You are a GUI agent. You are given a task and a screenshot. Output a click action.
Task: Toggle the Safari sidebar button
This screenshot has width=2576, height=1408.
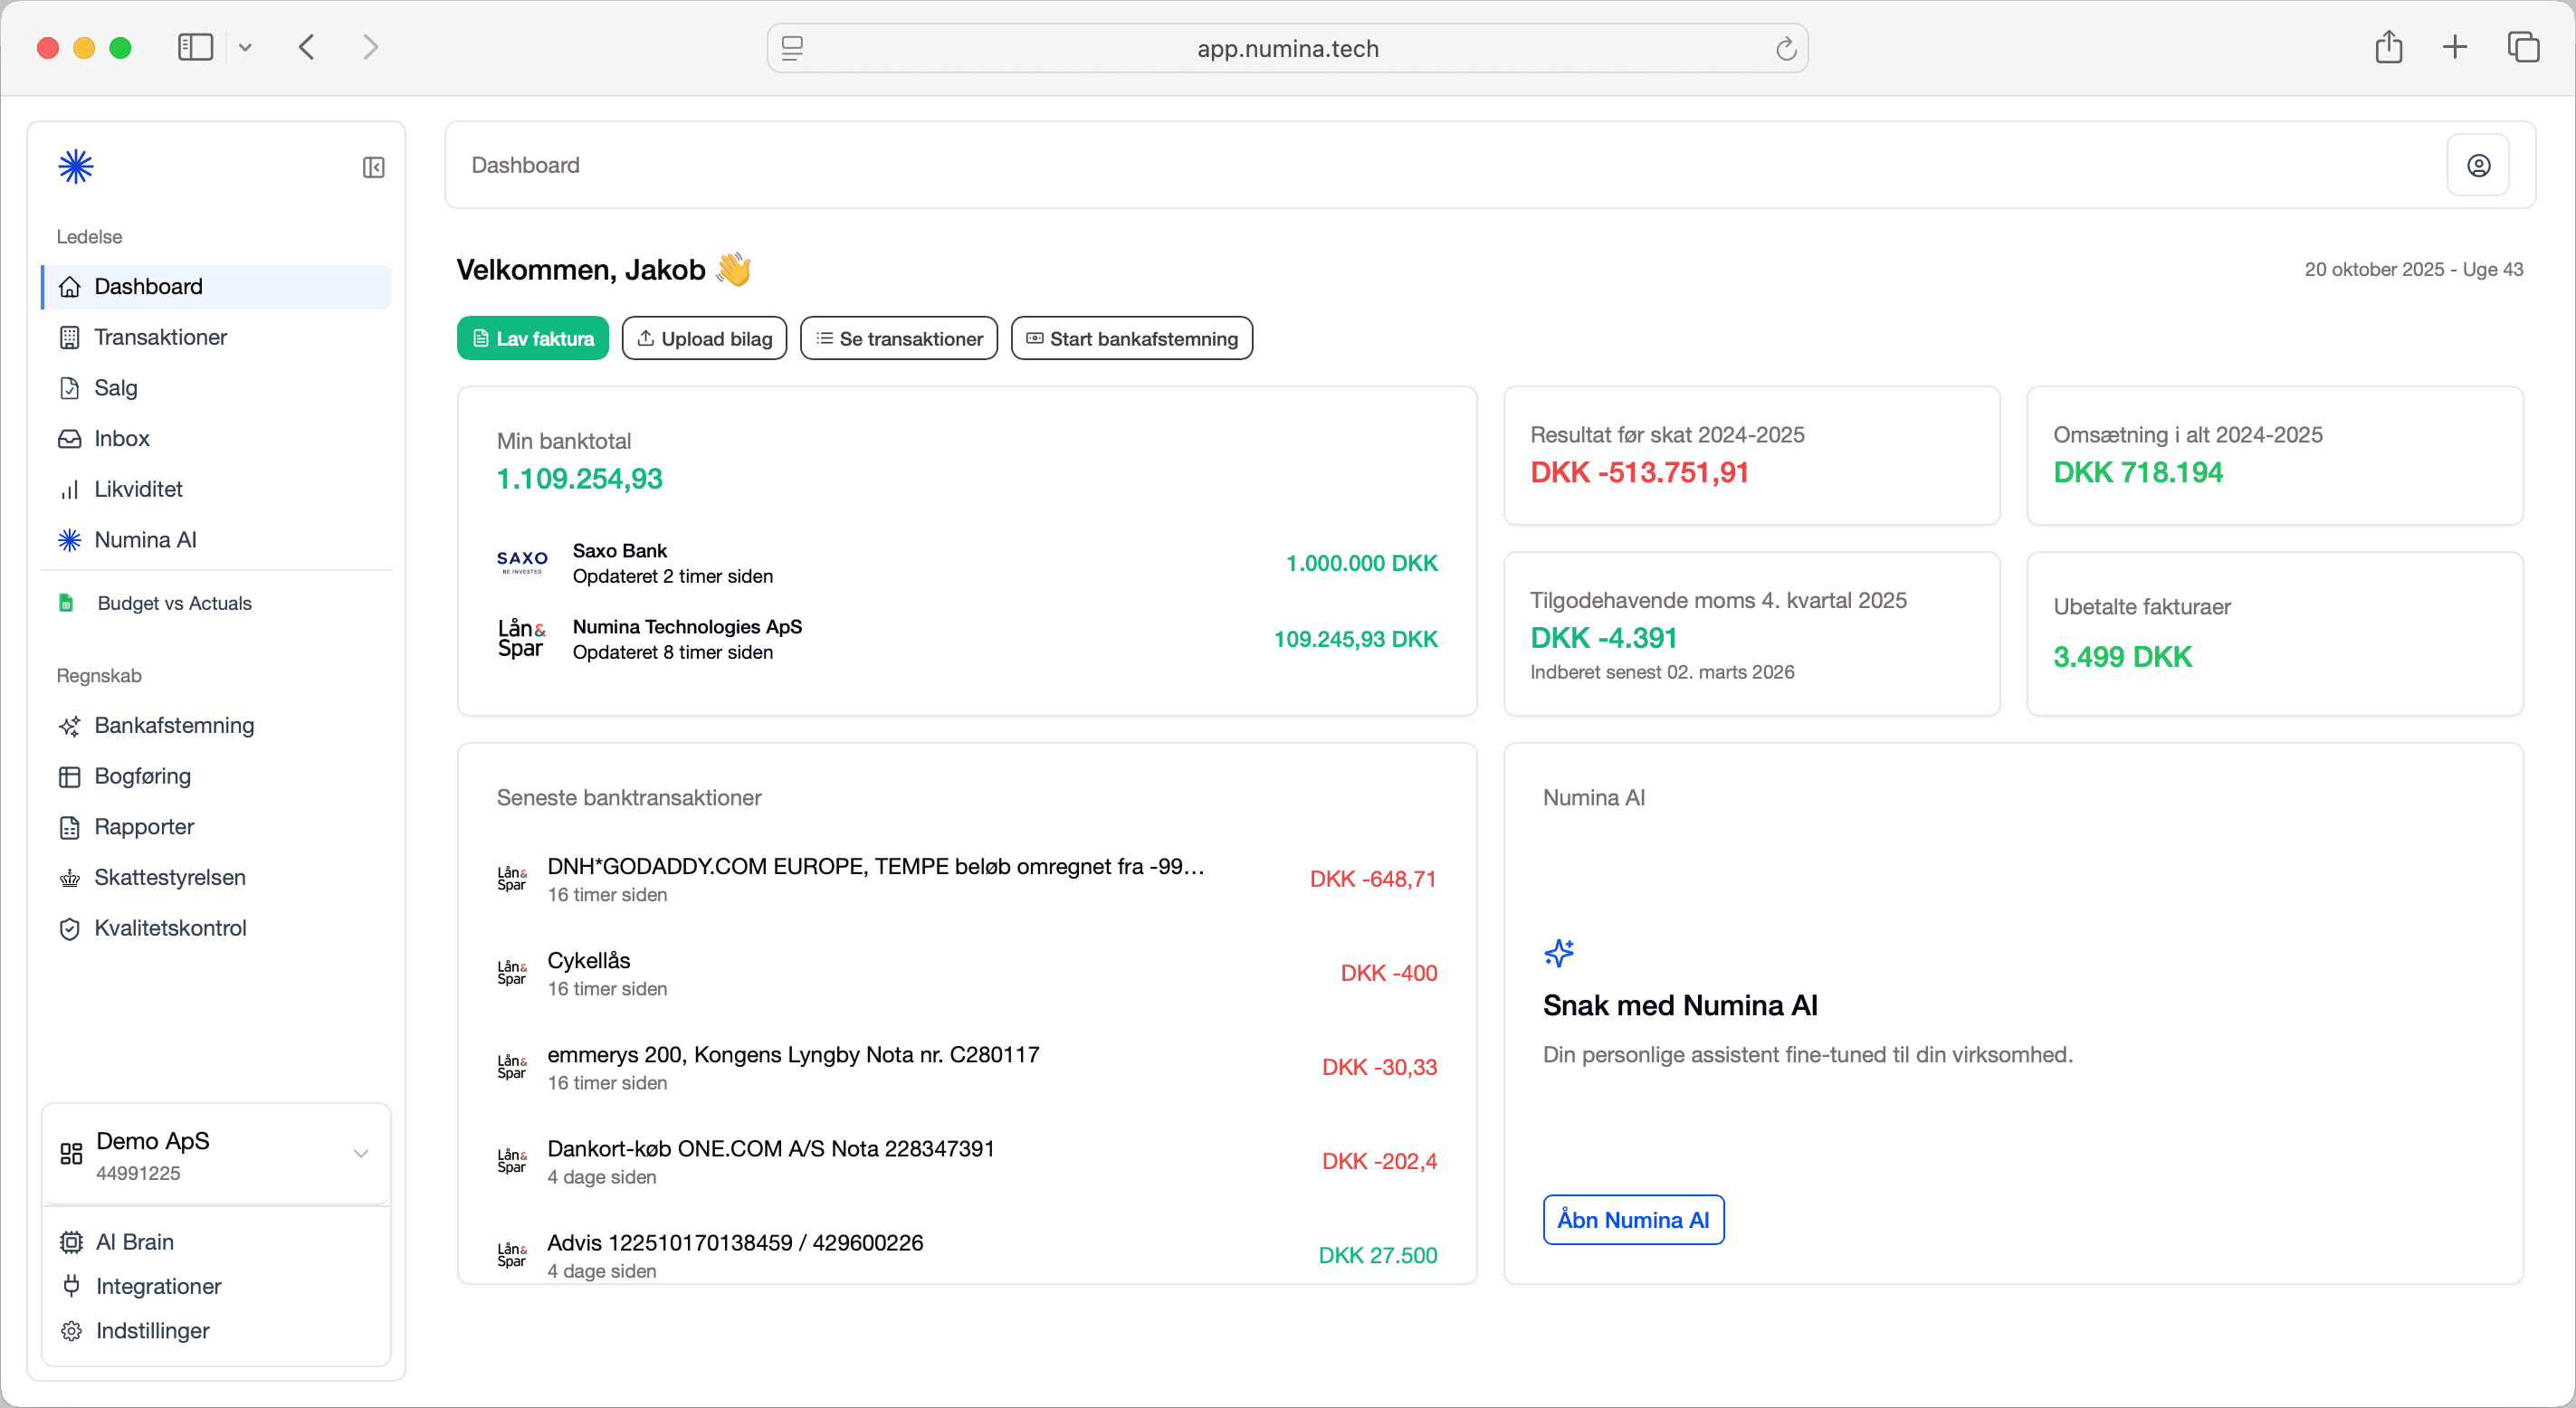pyautogui.click(x=196, y=47)
